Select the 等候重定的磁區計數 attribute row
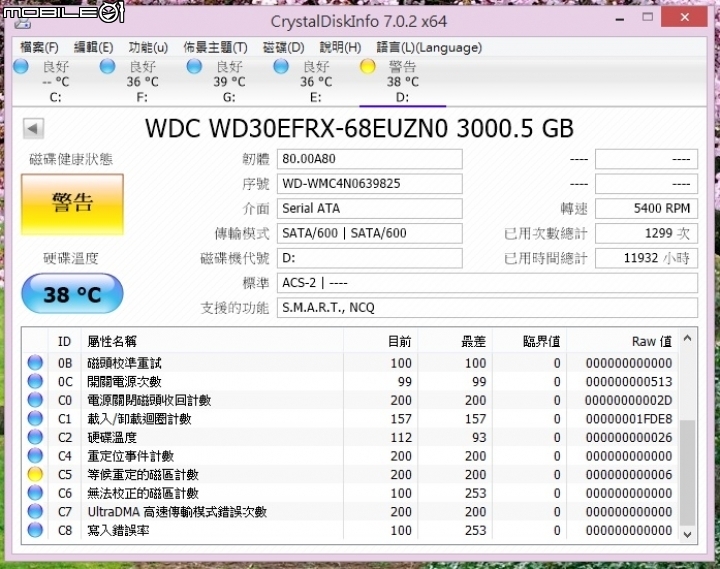This screenshot has width=720, height=569. (x=350, y=474)
